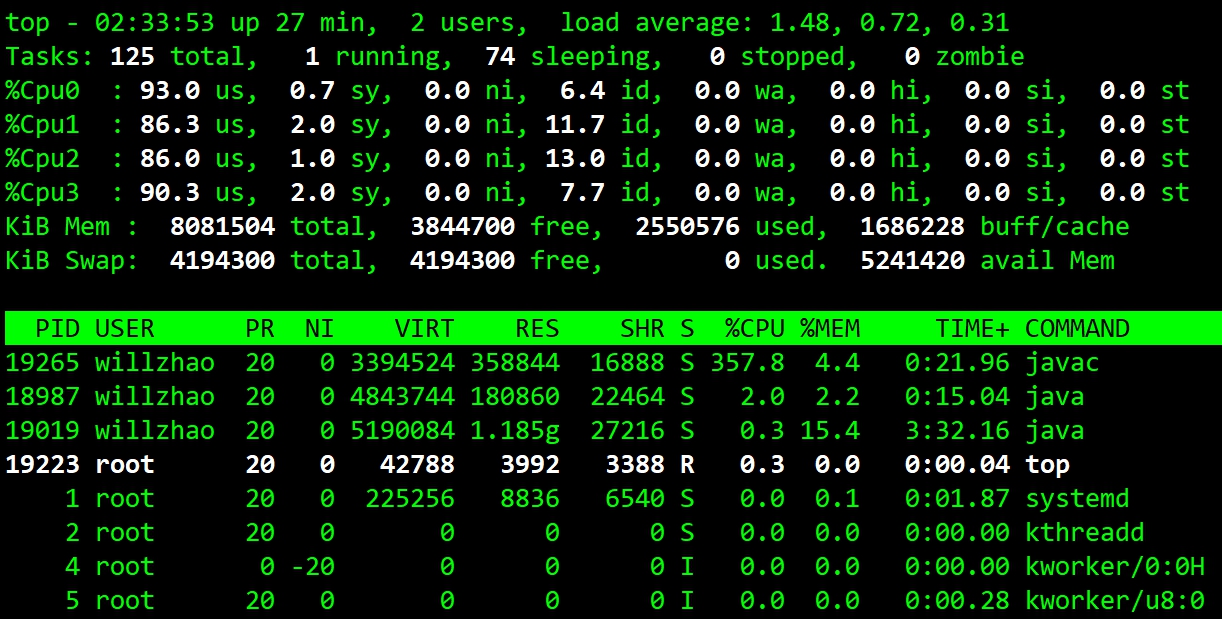Screen dimensions: 1222x619
Task: Click the 357.8 CPU usage value
Action: [748, 362]
